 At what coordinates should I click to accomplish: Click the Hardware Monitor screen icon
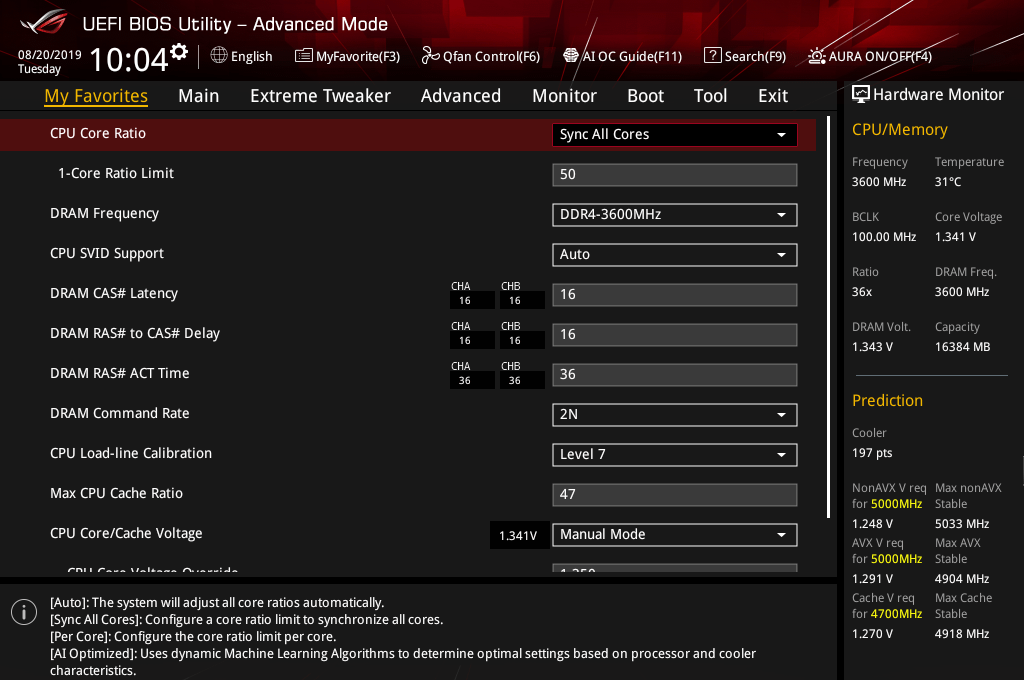click(861, 95)
